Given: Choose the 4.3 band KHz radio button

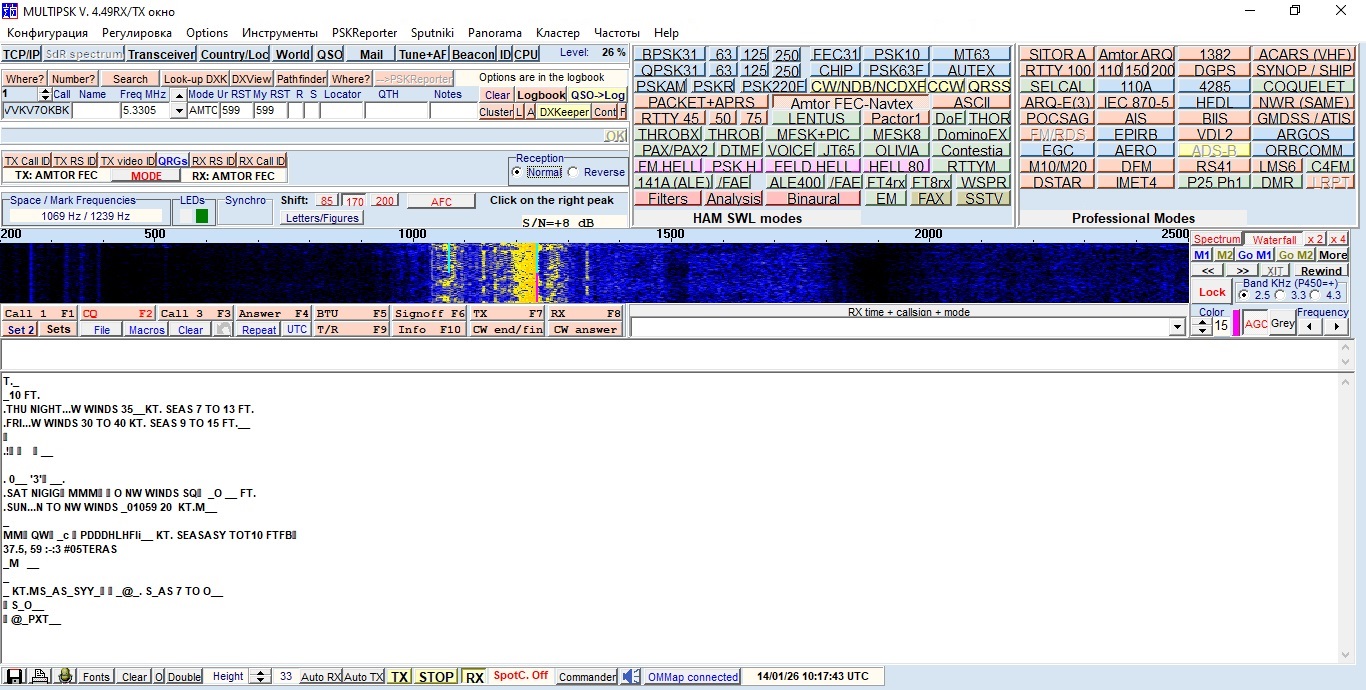Looking at the screenshot, I should 1315,295.
